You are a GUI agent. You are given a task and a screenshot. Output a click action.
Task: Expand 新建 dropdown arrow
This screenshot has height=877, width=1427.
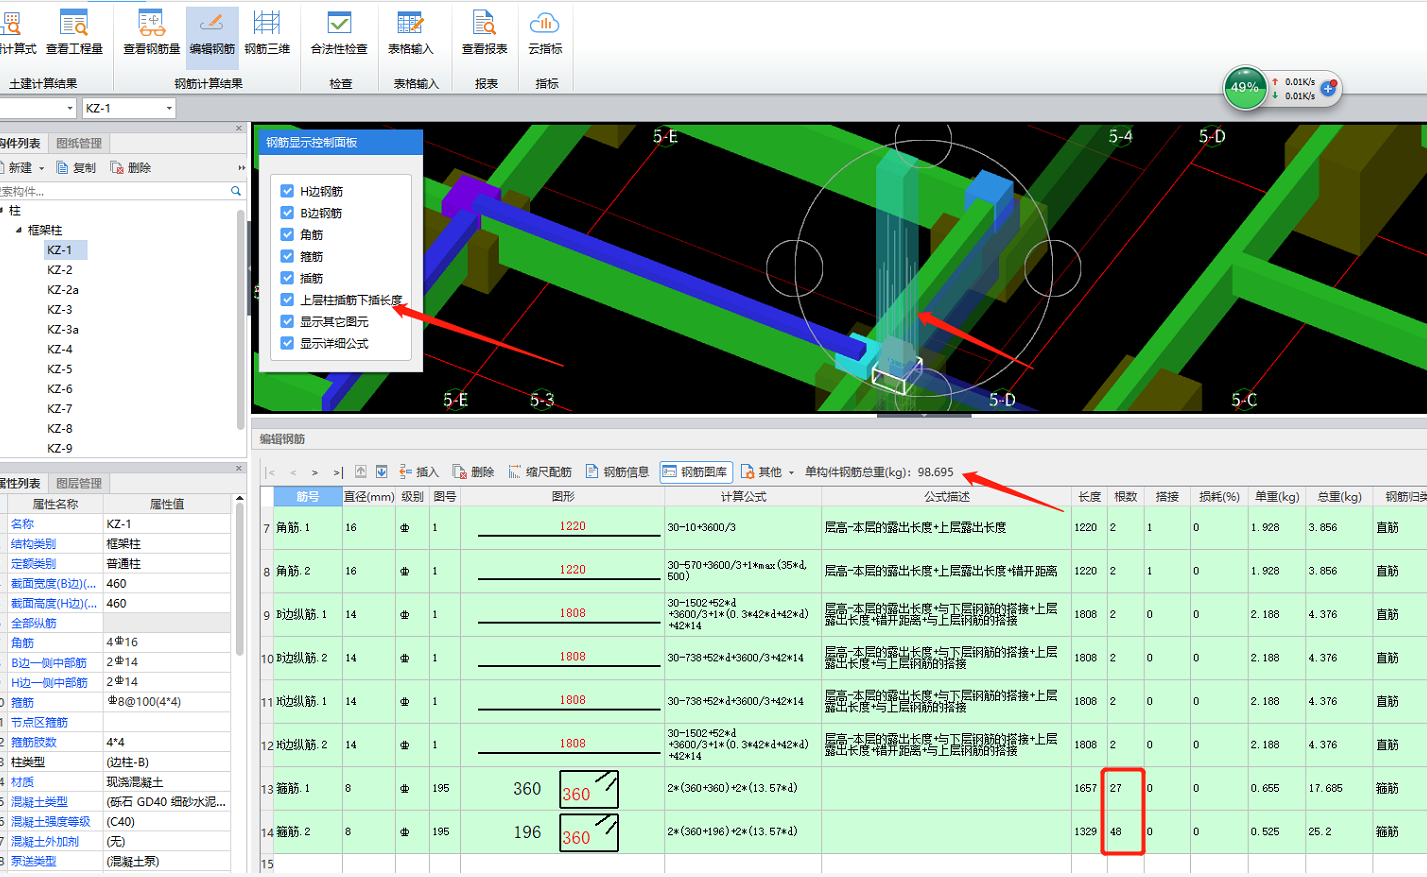[42, 168]
